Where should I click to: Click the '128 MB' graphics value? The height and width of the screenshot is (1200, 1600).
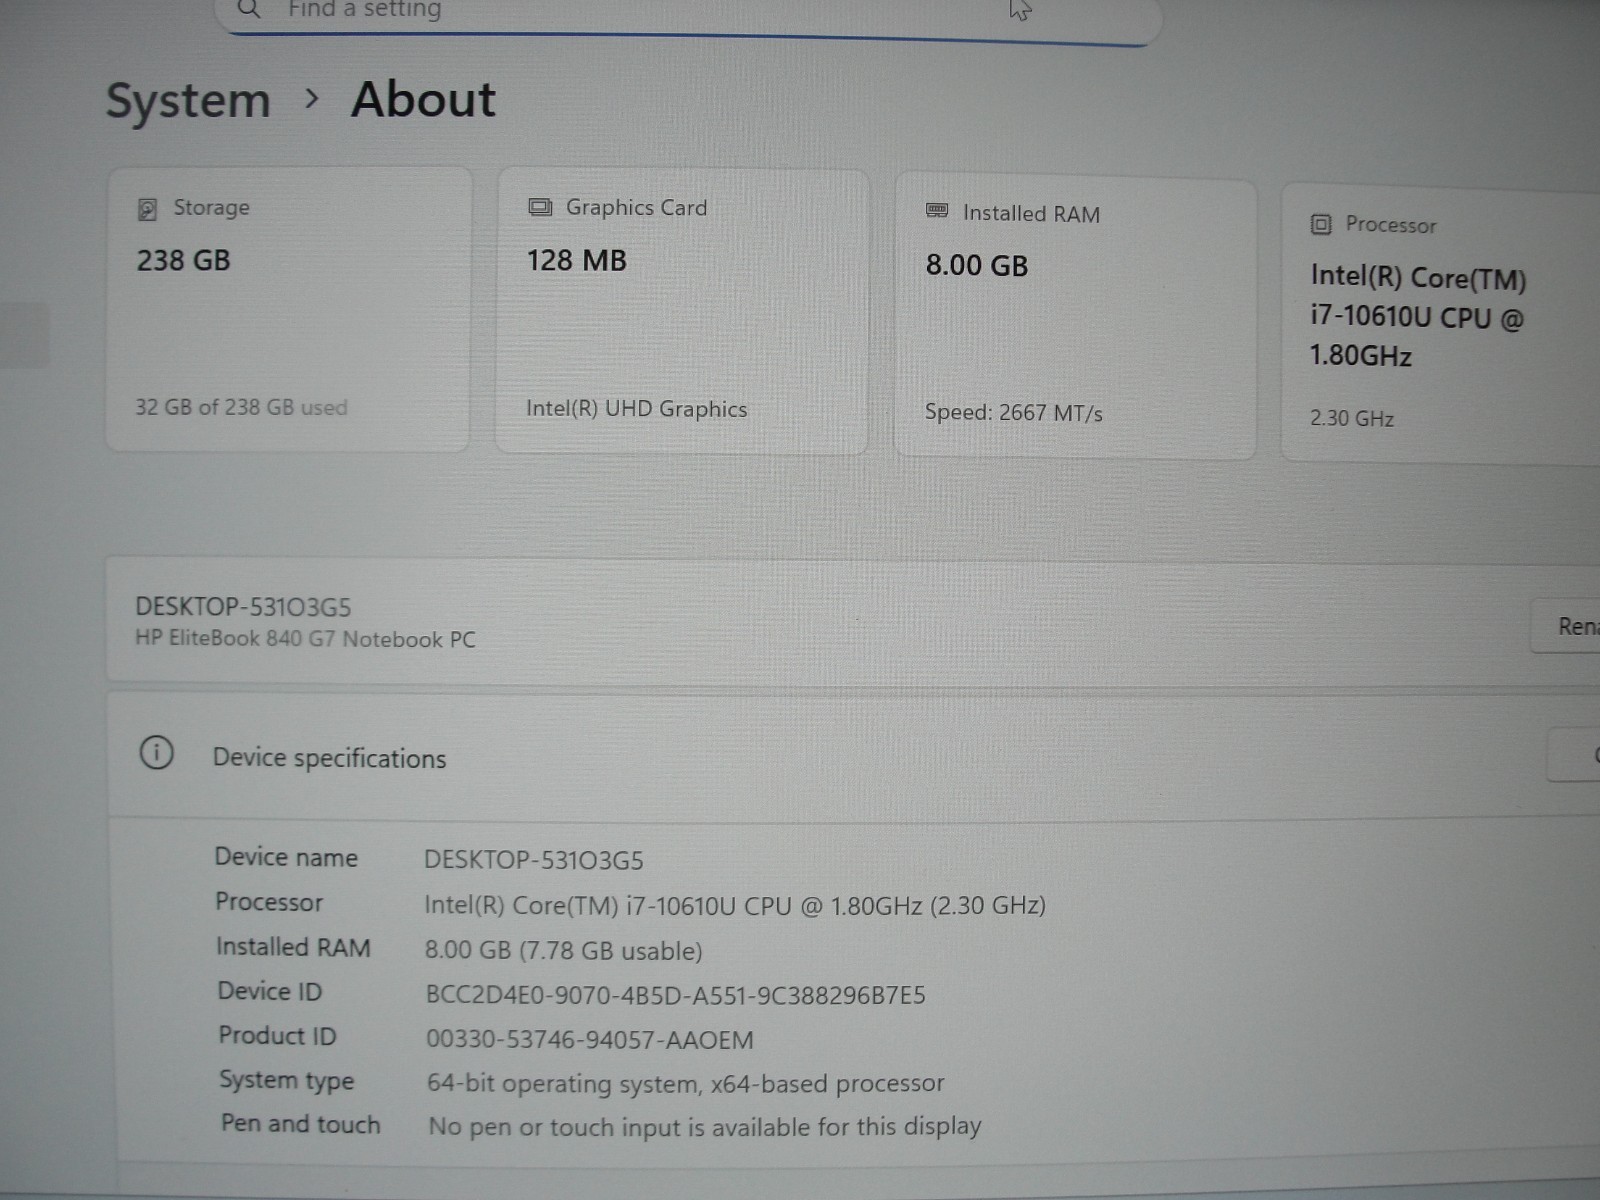coord(577,261)
